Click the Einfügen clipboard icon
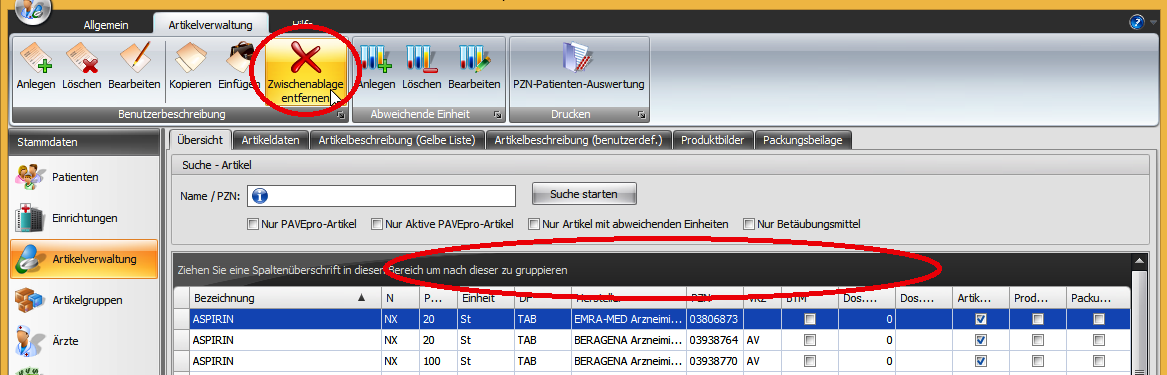This screenshot has width=1167, height=375. click(239, 58)
